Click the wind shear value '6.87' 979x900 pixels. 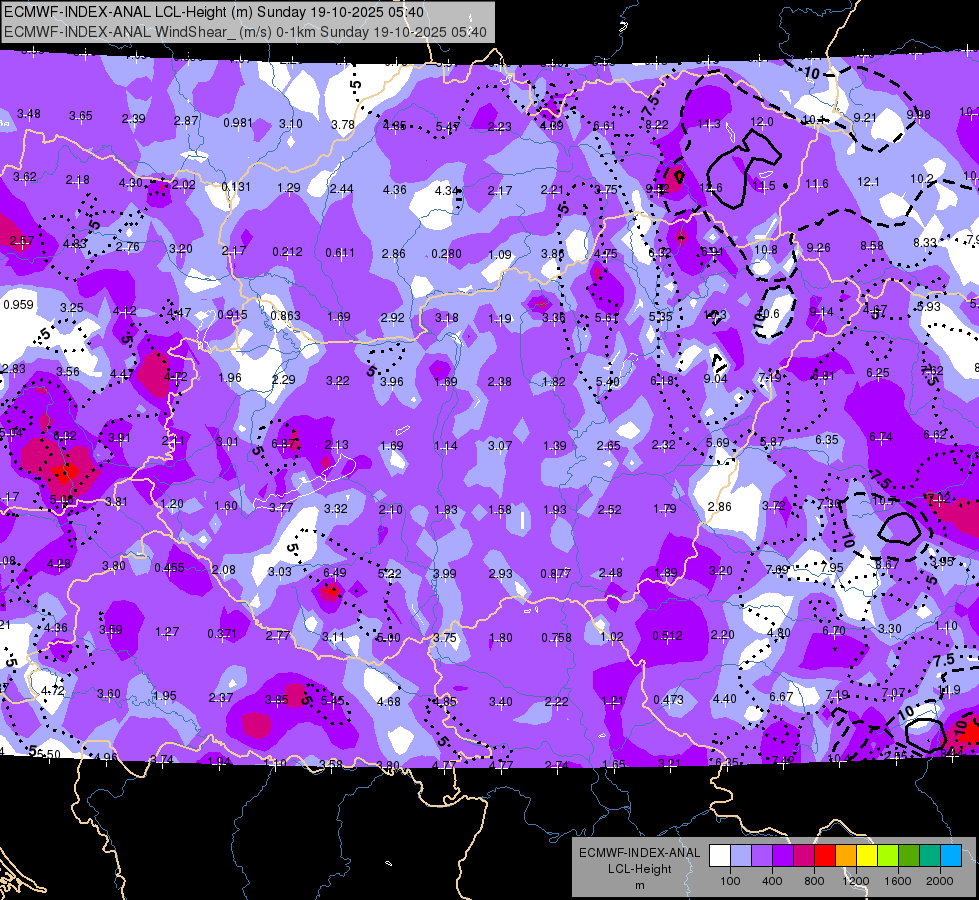[x=284, y=443]
